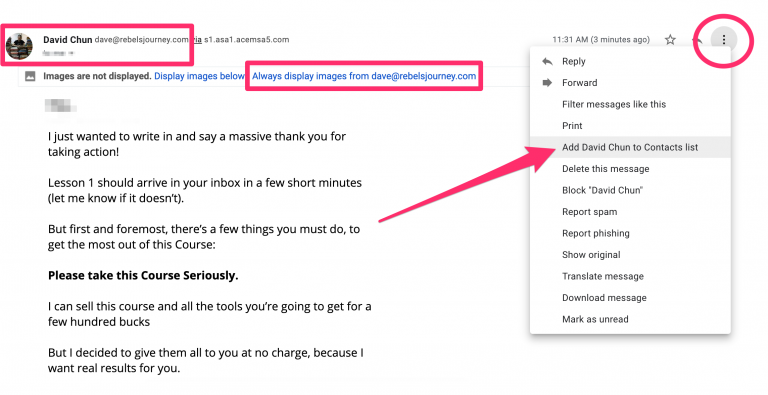The height and width of the screenshot is (395, 768).
Task: Select Delete this message
Action: coord(630,169)
